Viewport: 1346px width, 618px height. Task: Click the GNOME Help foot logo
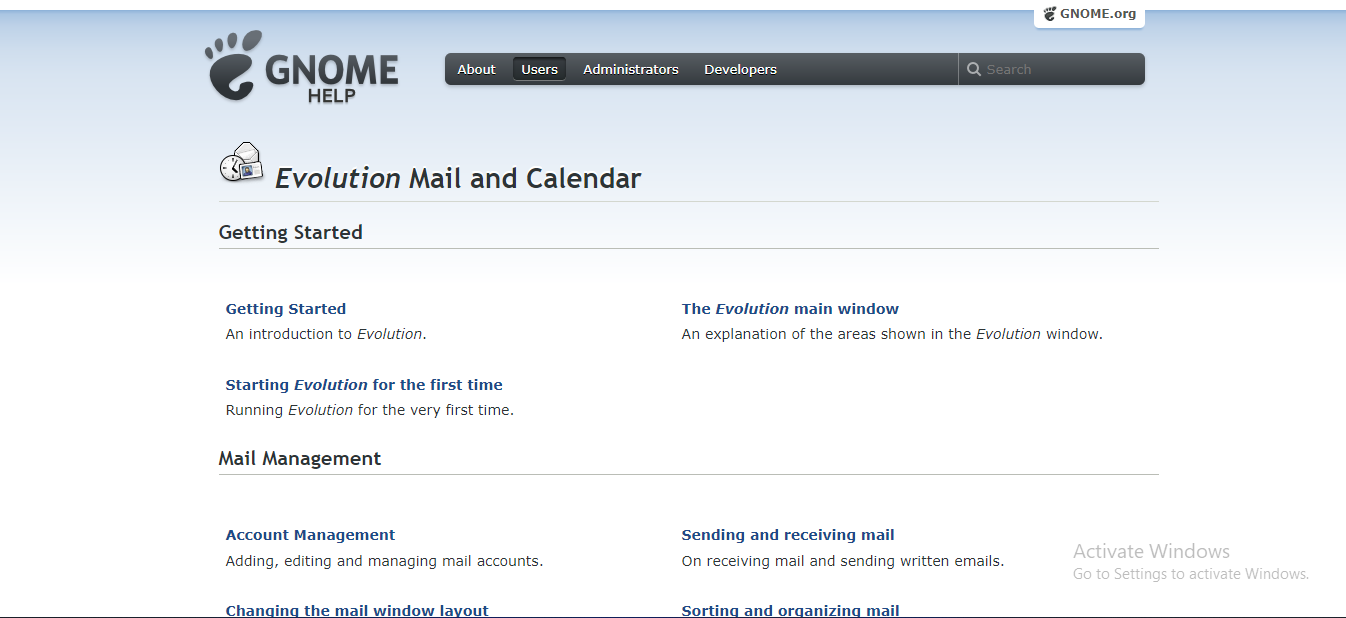[232, 66]
